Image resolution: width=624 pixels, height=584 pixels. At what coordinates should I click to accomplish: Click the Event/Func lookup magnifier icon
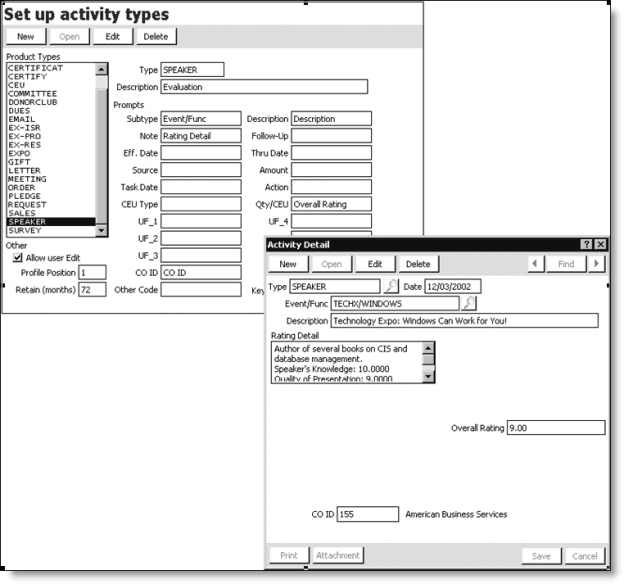coord(469,303)
